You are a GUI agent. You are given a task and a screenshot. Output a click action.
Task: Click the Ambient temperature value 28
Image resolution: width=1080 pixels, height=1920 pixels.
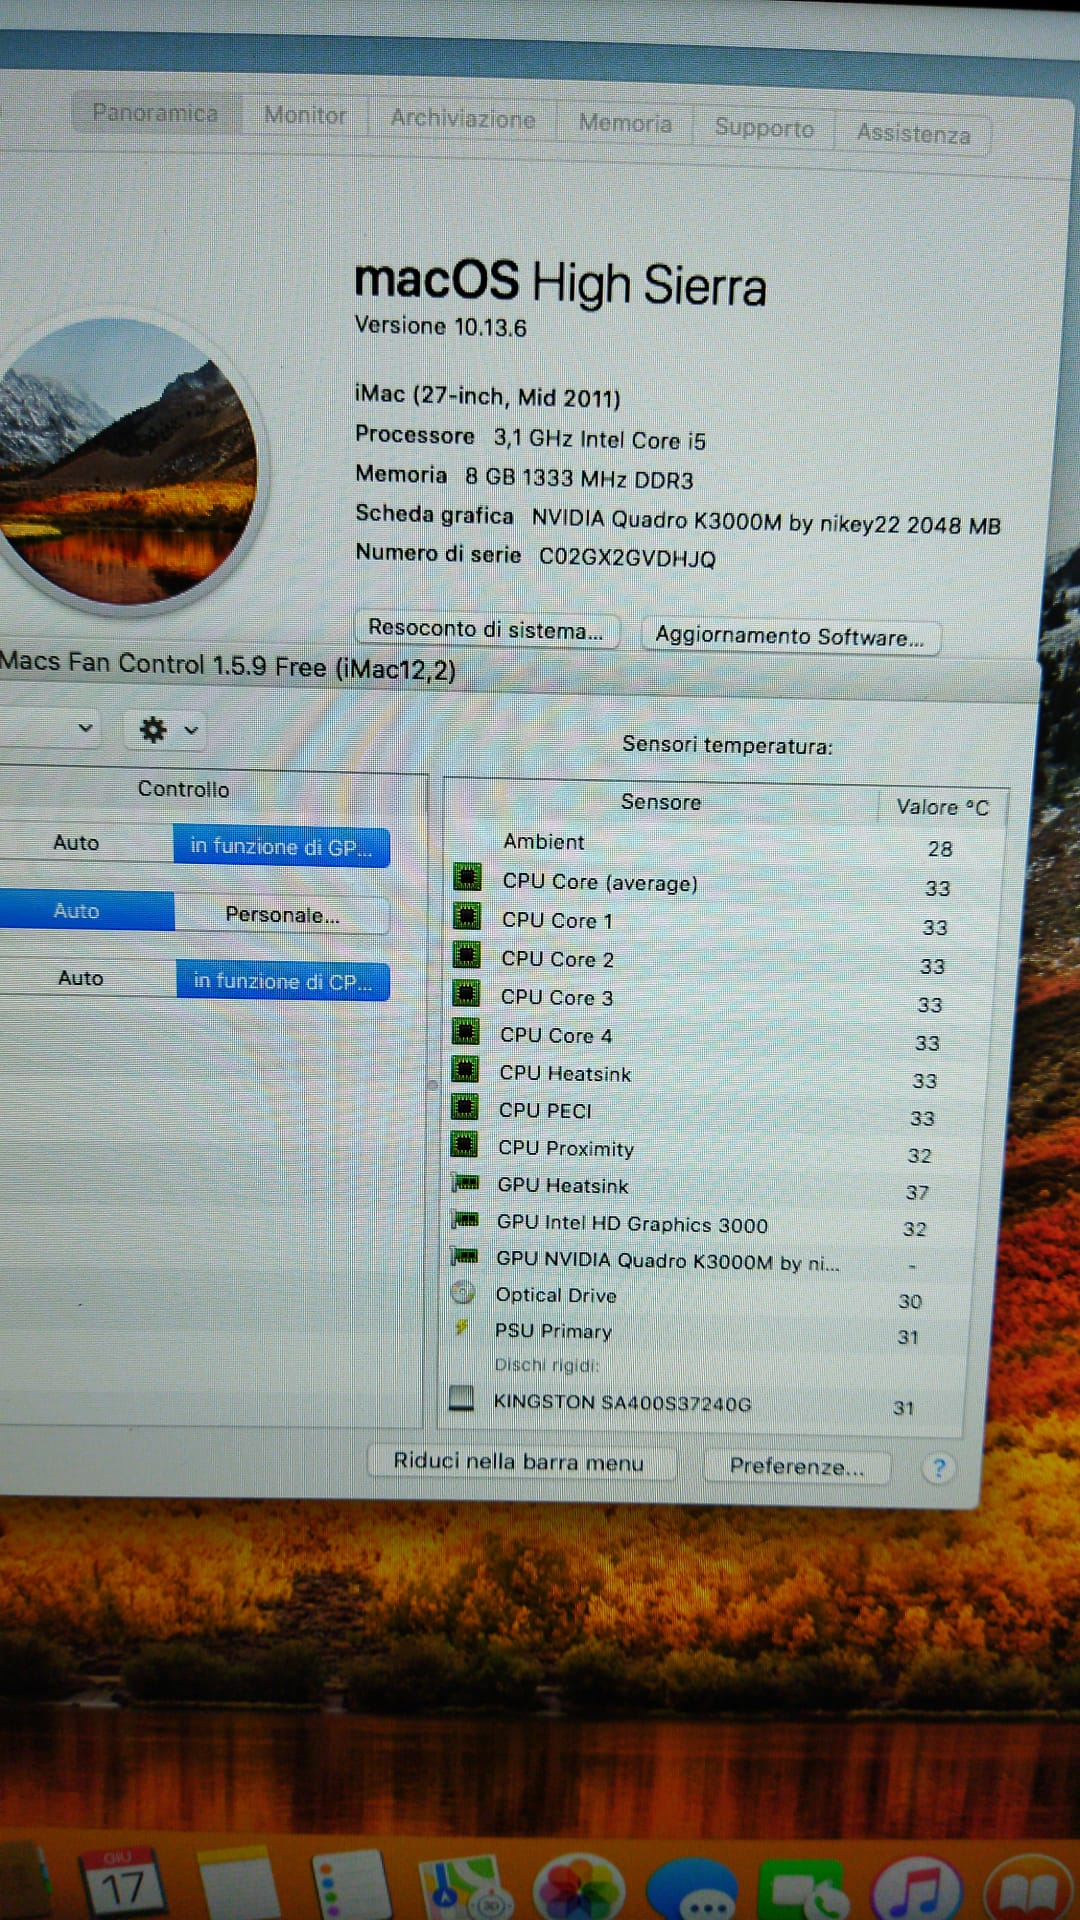coord(939,848)
